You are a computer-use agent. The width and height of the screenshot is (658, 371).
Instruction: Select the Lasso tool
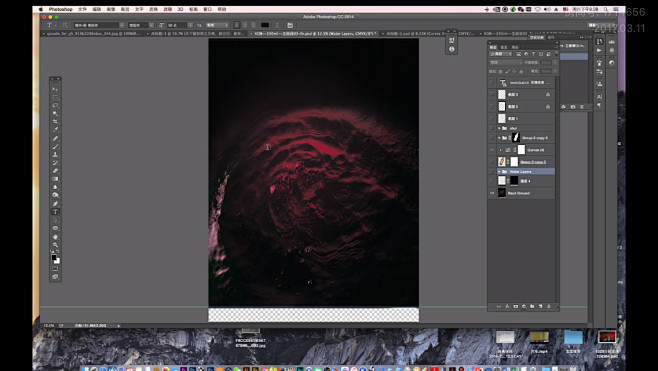tap(55, 105)
